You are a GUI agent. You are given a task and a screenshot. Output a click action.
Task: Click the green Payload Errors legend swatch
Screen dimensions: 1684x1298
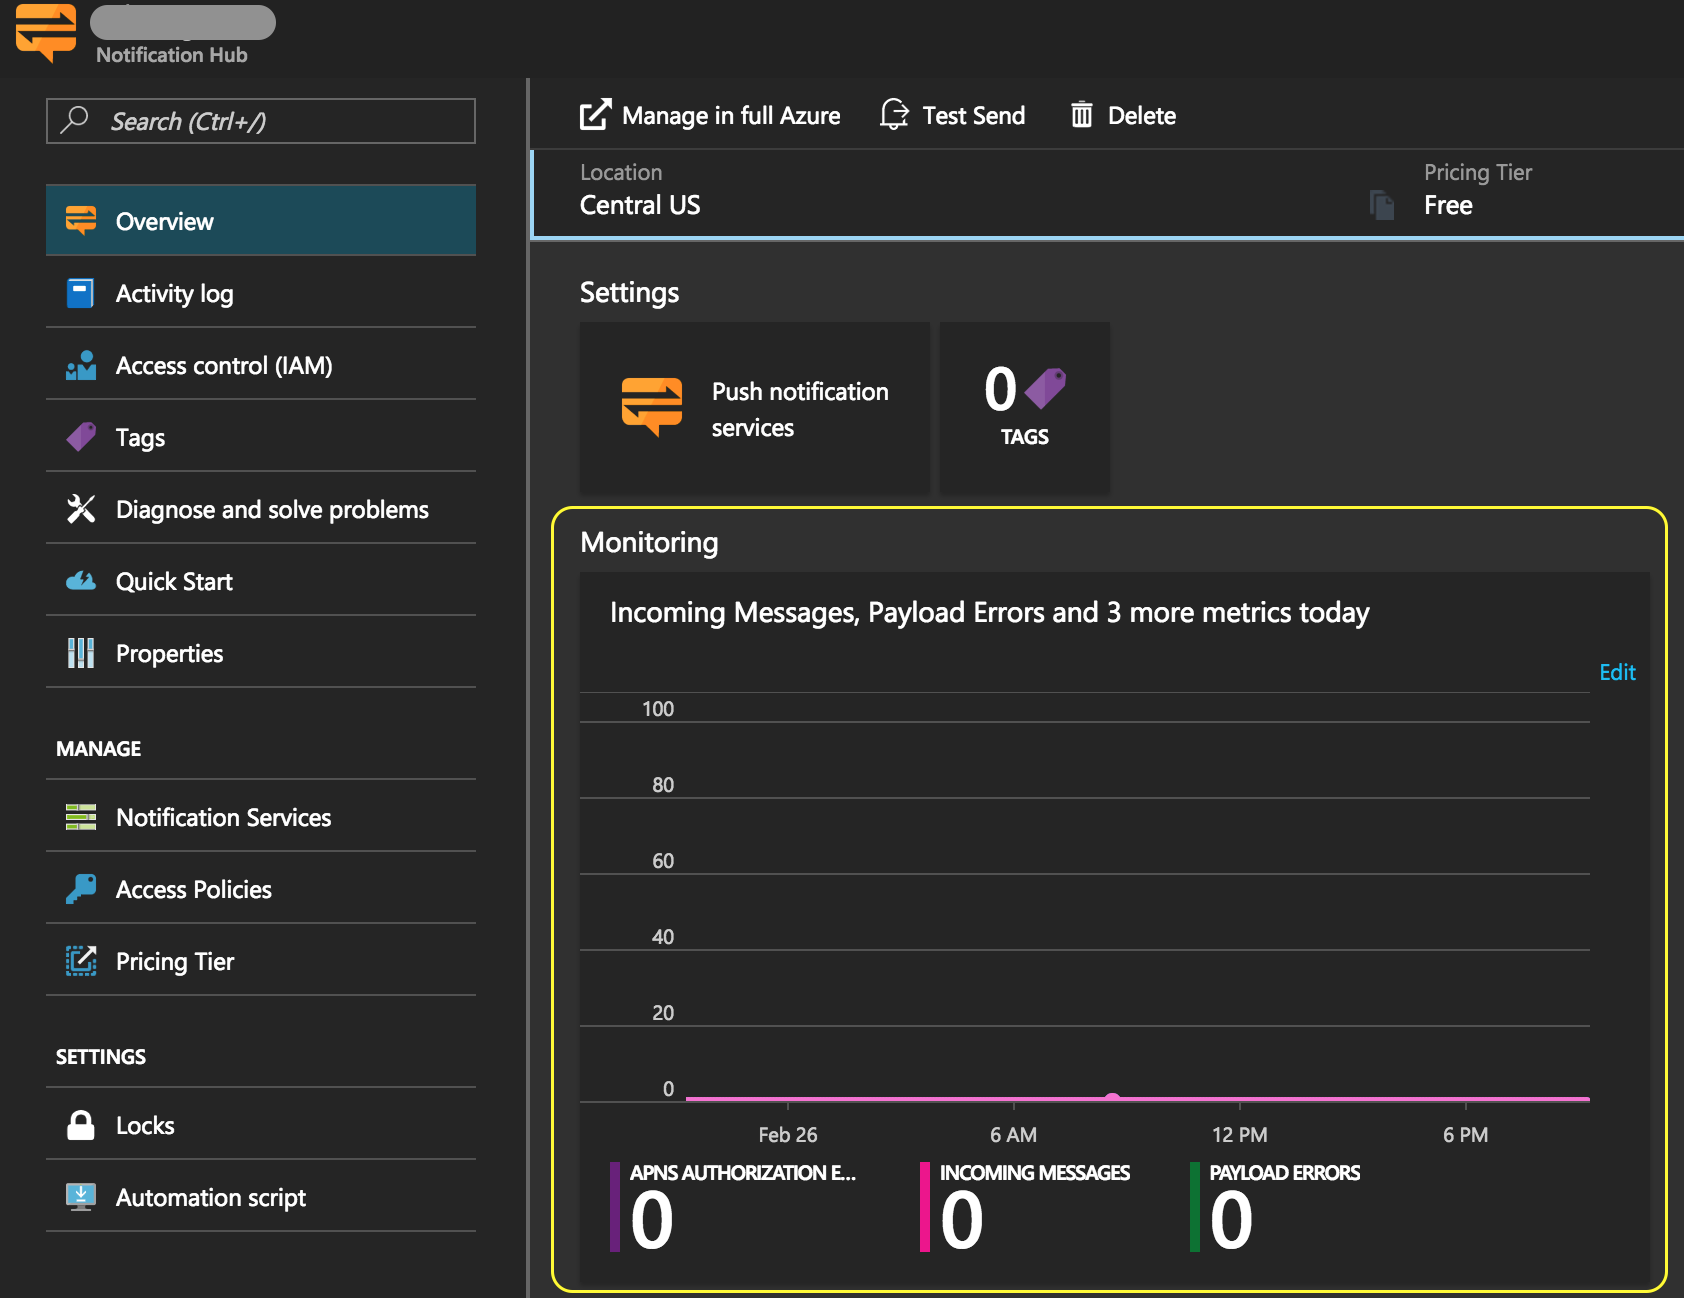(x=1195, y=1207)
